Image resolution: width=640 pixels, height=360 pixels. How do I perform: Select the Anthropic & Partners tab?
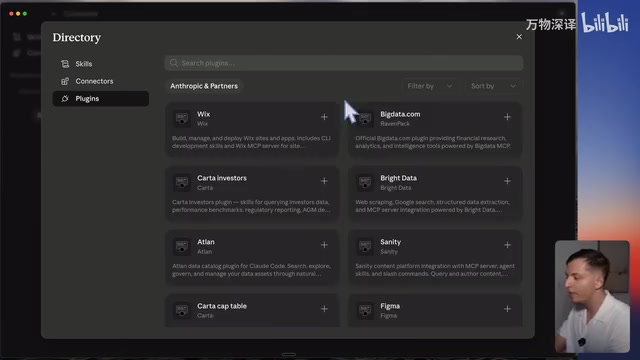pos(204,86)
